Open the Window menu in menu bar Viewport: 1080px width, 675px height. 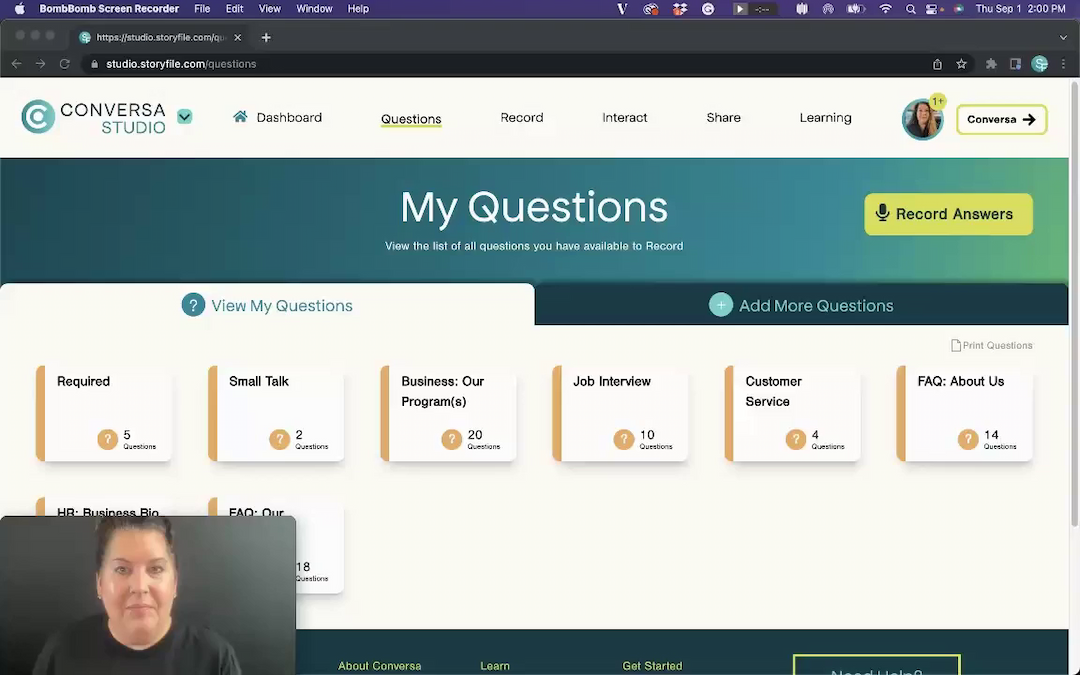314,9
